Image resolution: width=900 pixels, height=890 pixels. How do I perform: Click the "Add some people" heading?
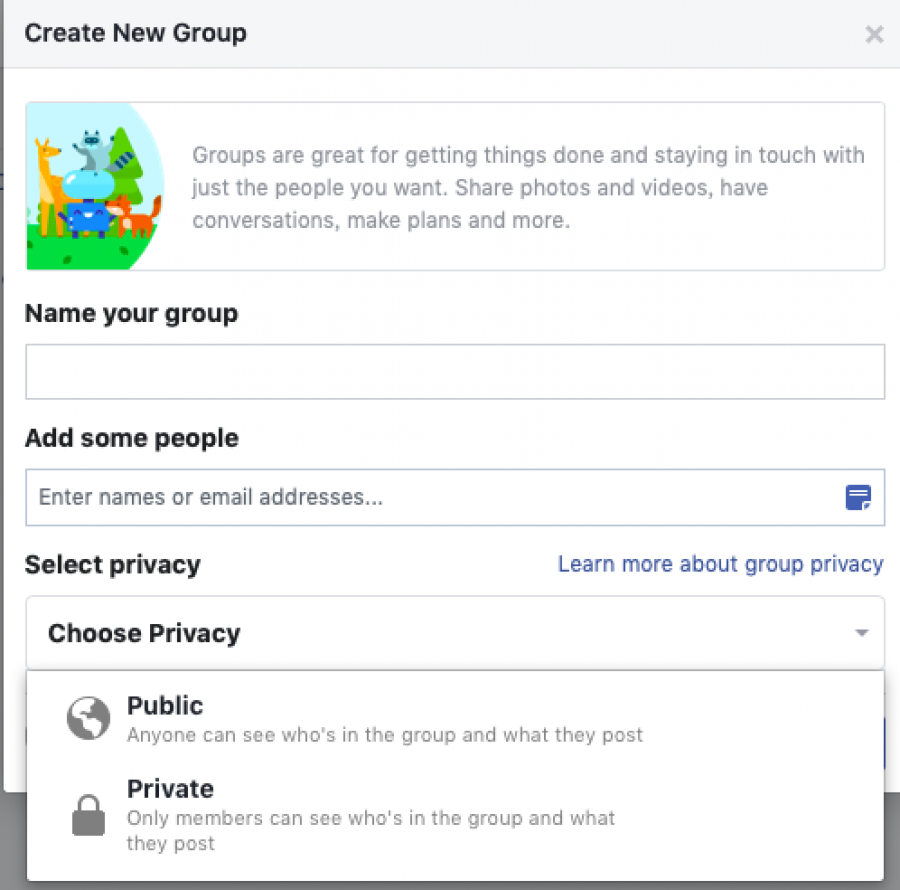(131, 438)
